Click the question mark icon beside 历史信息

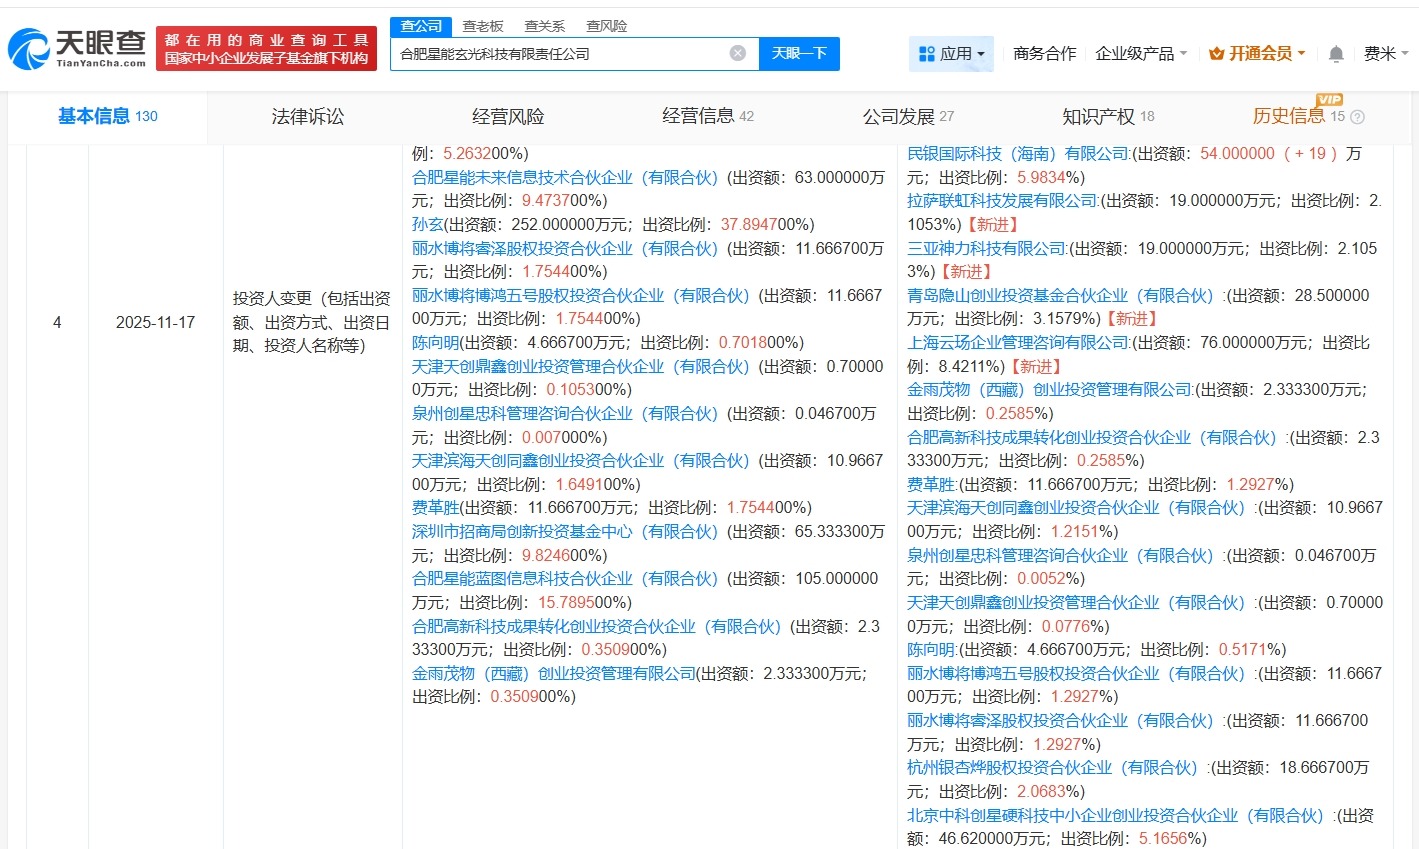[x=1357, y=116]
